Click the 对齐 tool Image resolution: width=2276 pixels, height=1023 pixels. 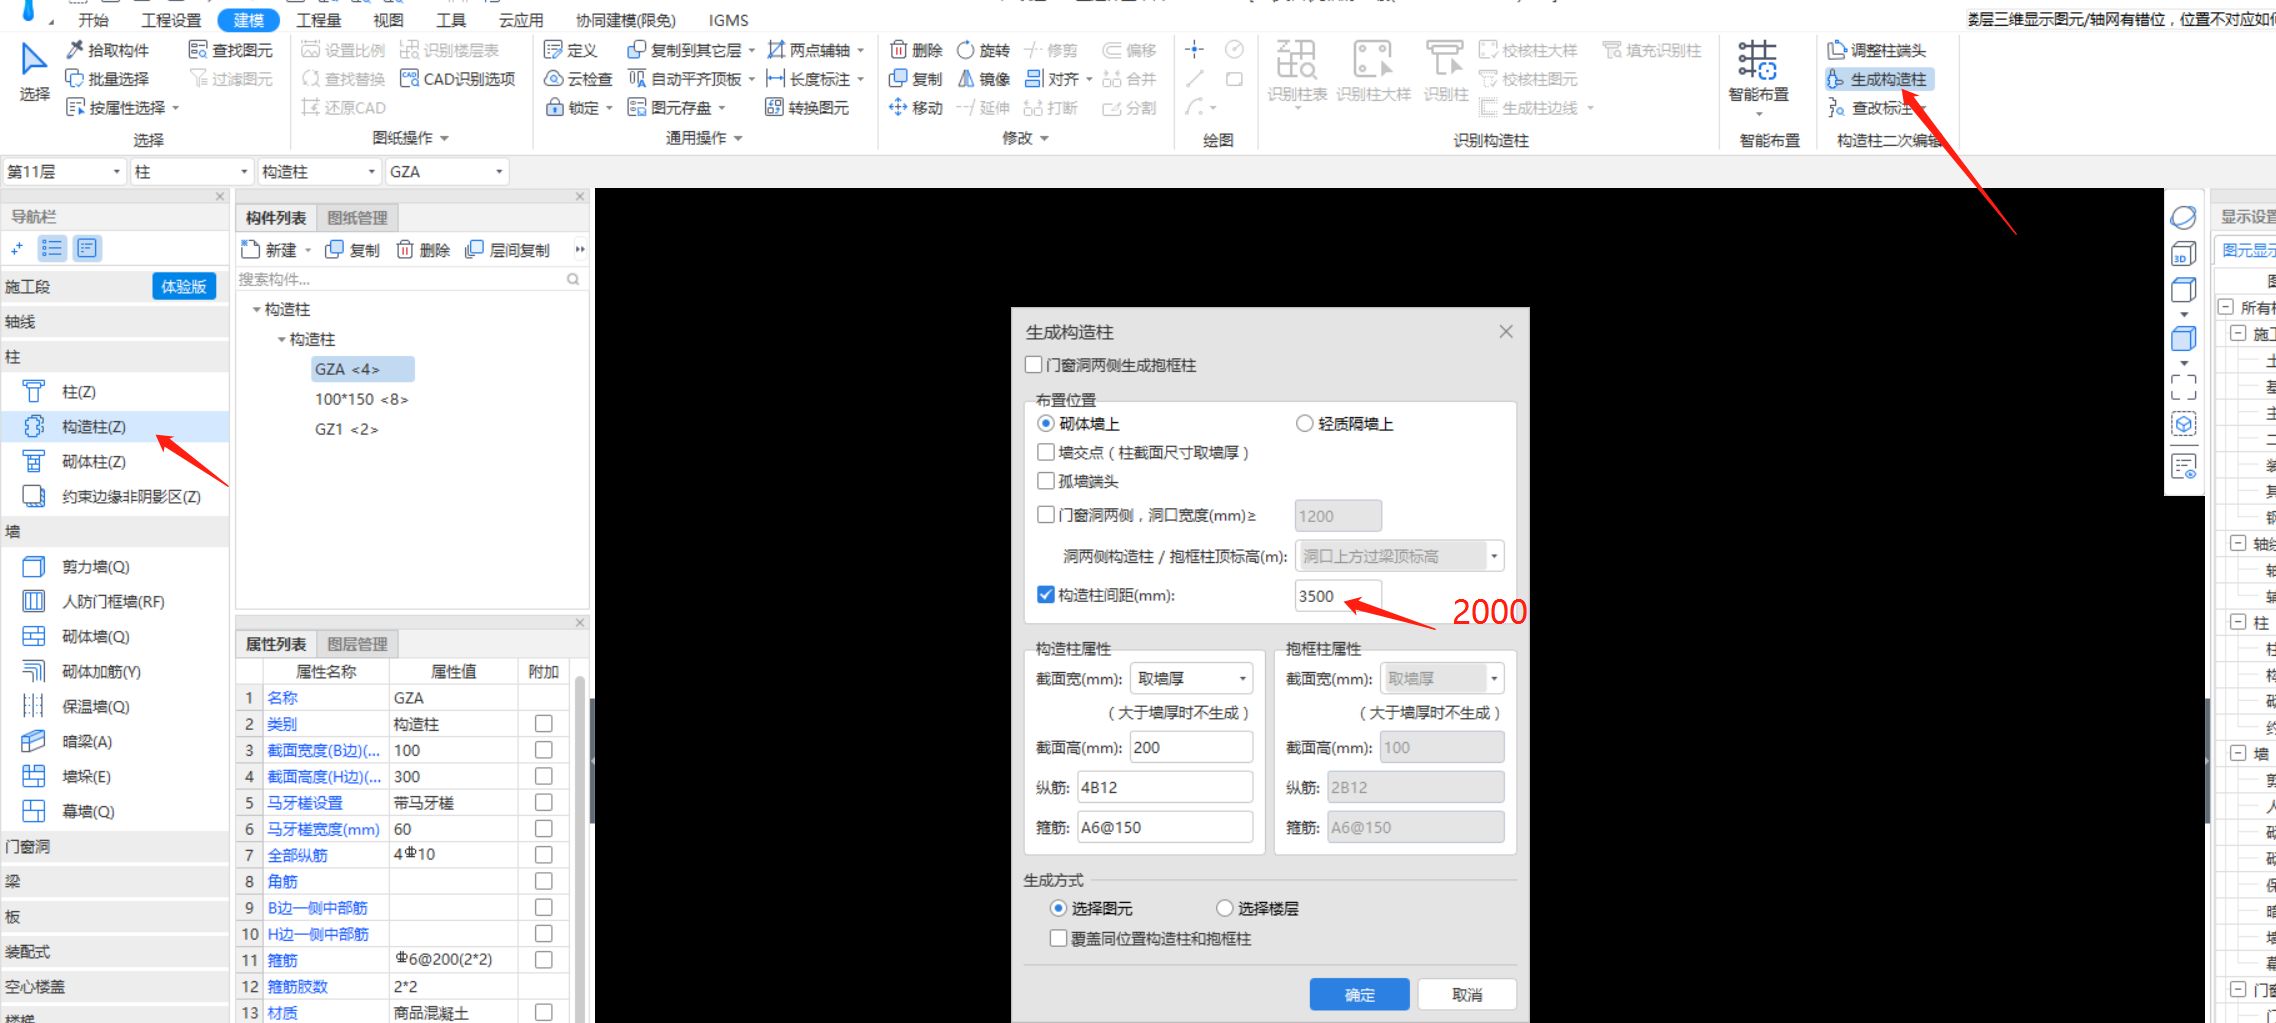tap(1052, 79)
